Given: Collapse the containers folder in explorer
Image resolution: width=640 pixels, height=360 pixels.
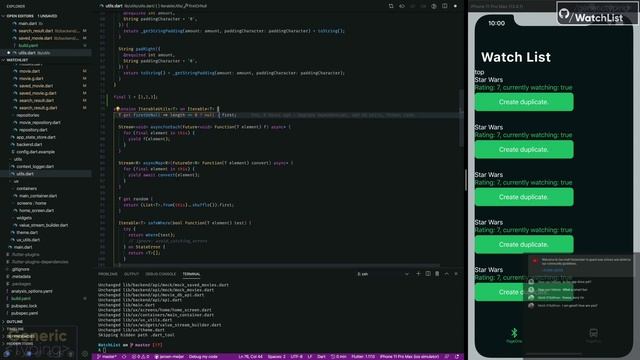Looking at the screenshot, I should click(27, 189).
